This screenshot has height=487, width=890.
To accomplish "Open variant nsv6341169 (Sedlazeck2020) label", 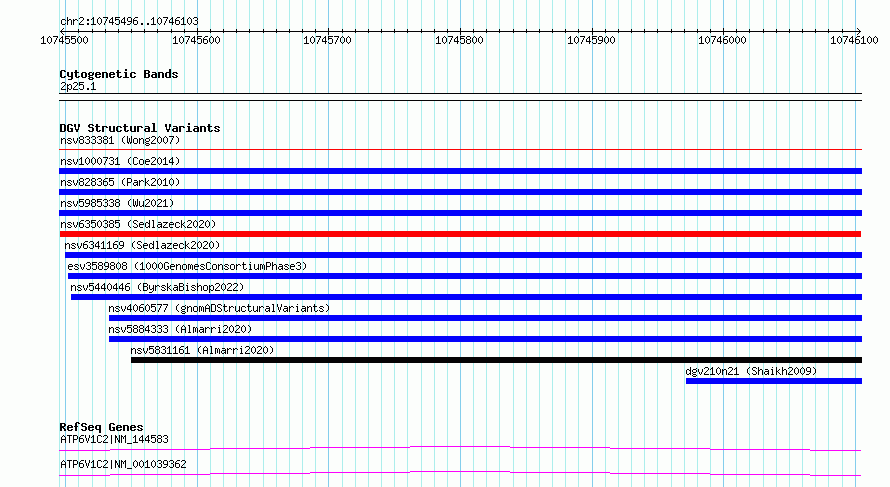I will [x=142, y=245].
